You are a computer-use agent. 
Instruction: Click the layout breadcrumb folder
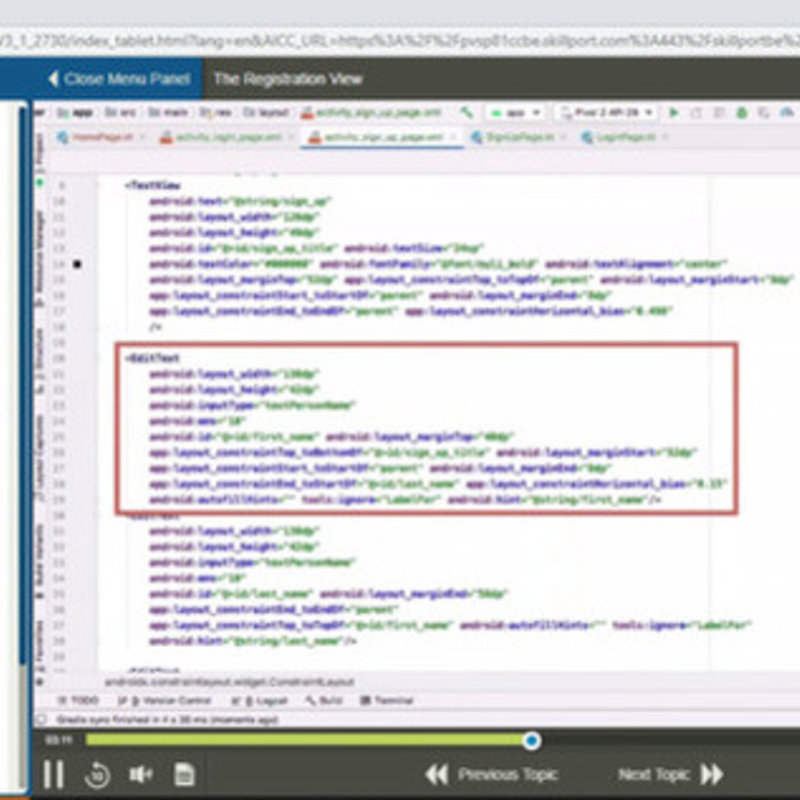265,113
